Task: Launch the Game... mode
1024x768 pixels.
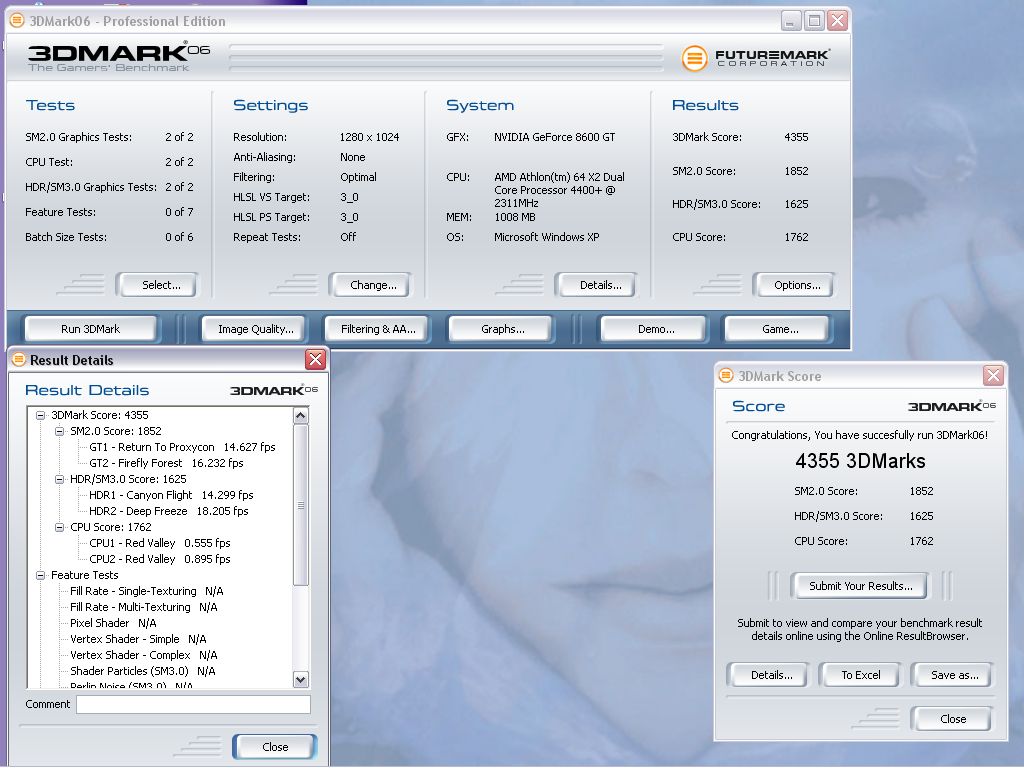Action: 778,329
